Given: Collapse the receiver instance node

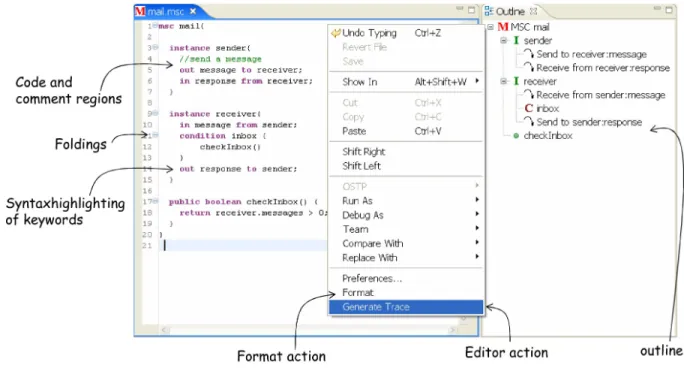Looking at the screenshot, I should coord(504,81).
